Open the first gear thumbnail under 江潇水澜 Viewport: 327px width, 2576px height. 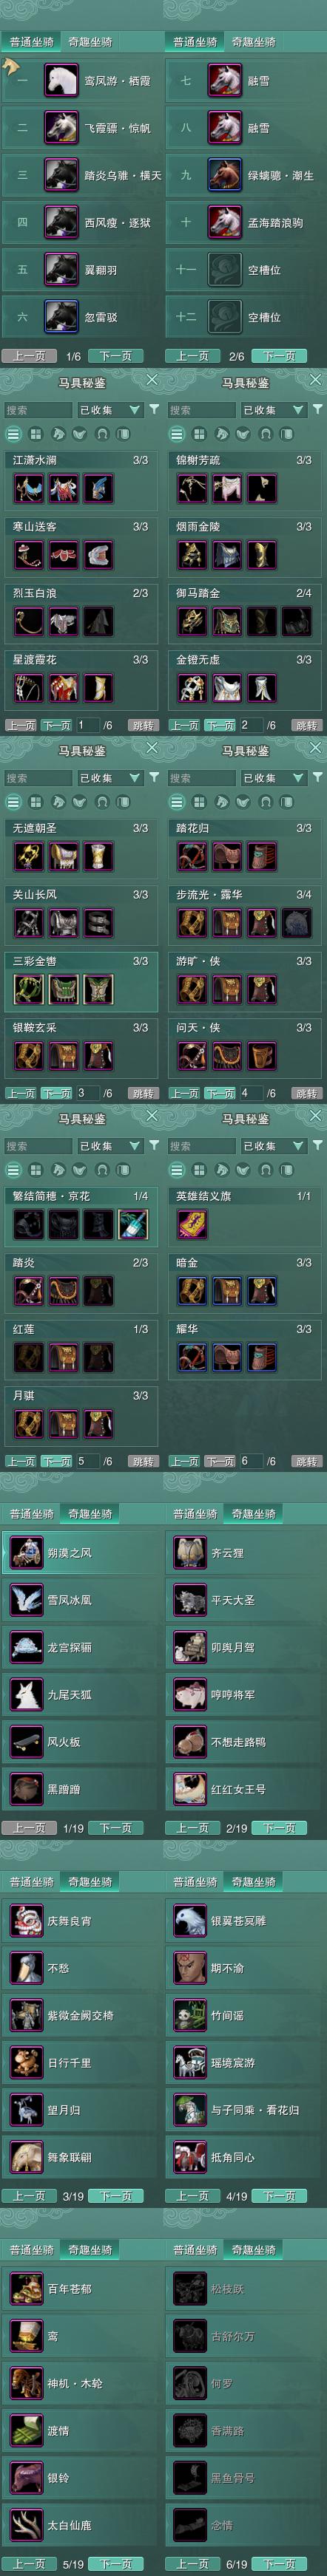(28, 488)
